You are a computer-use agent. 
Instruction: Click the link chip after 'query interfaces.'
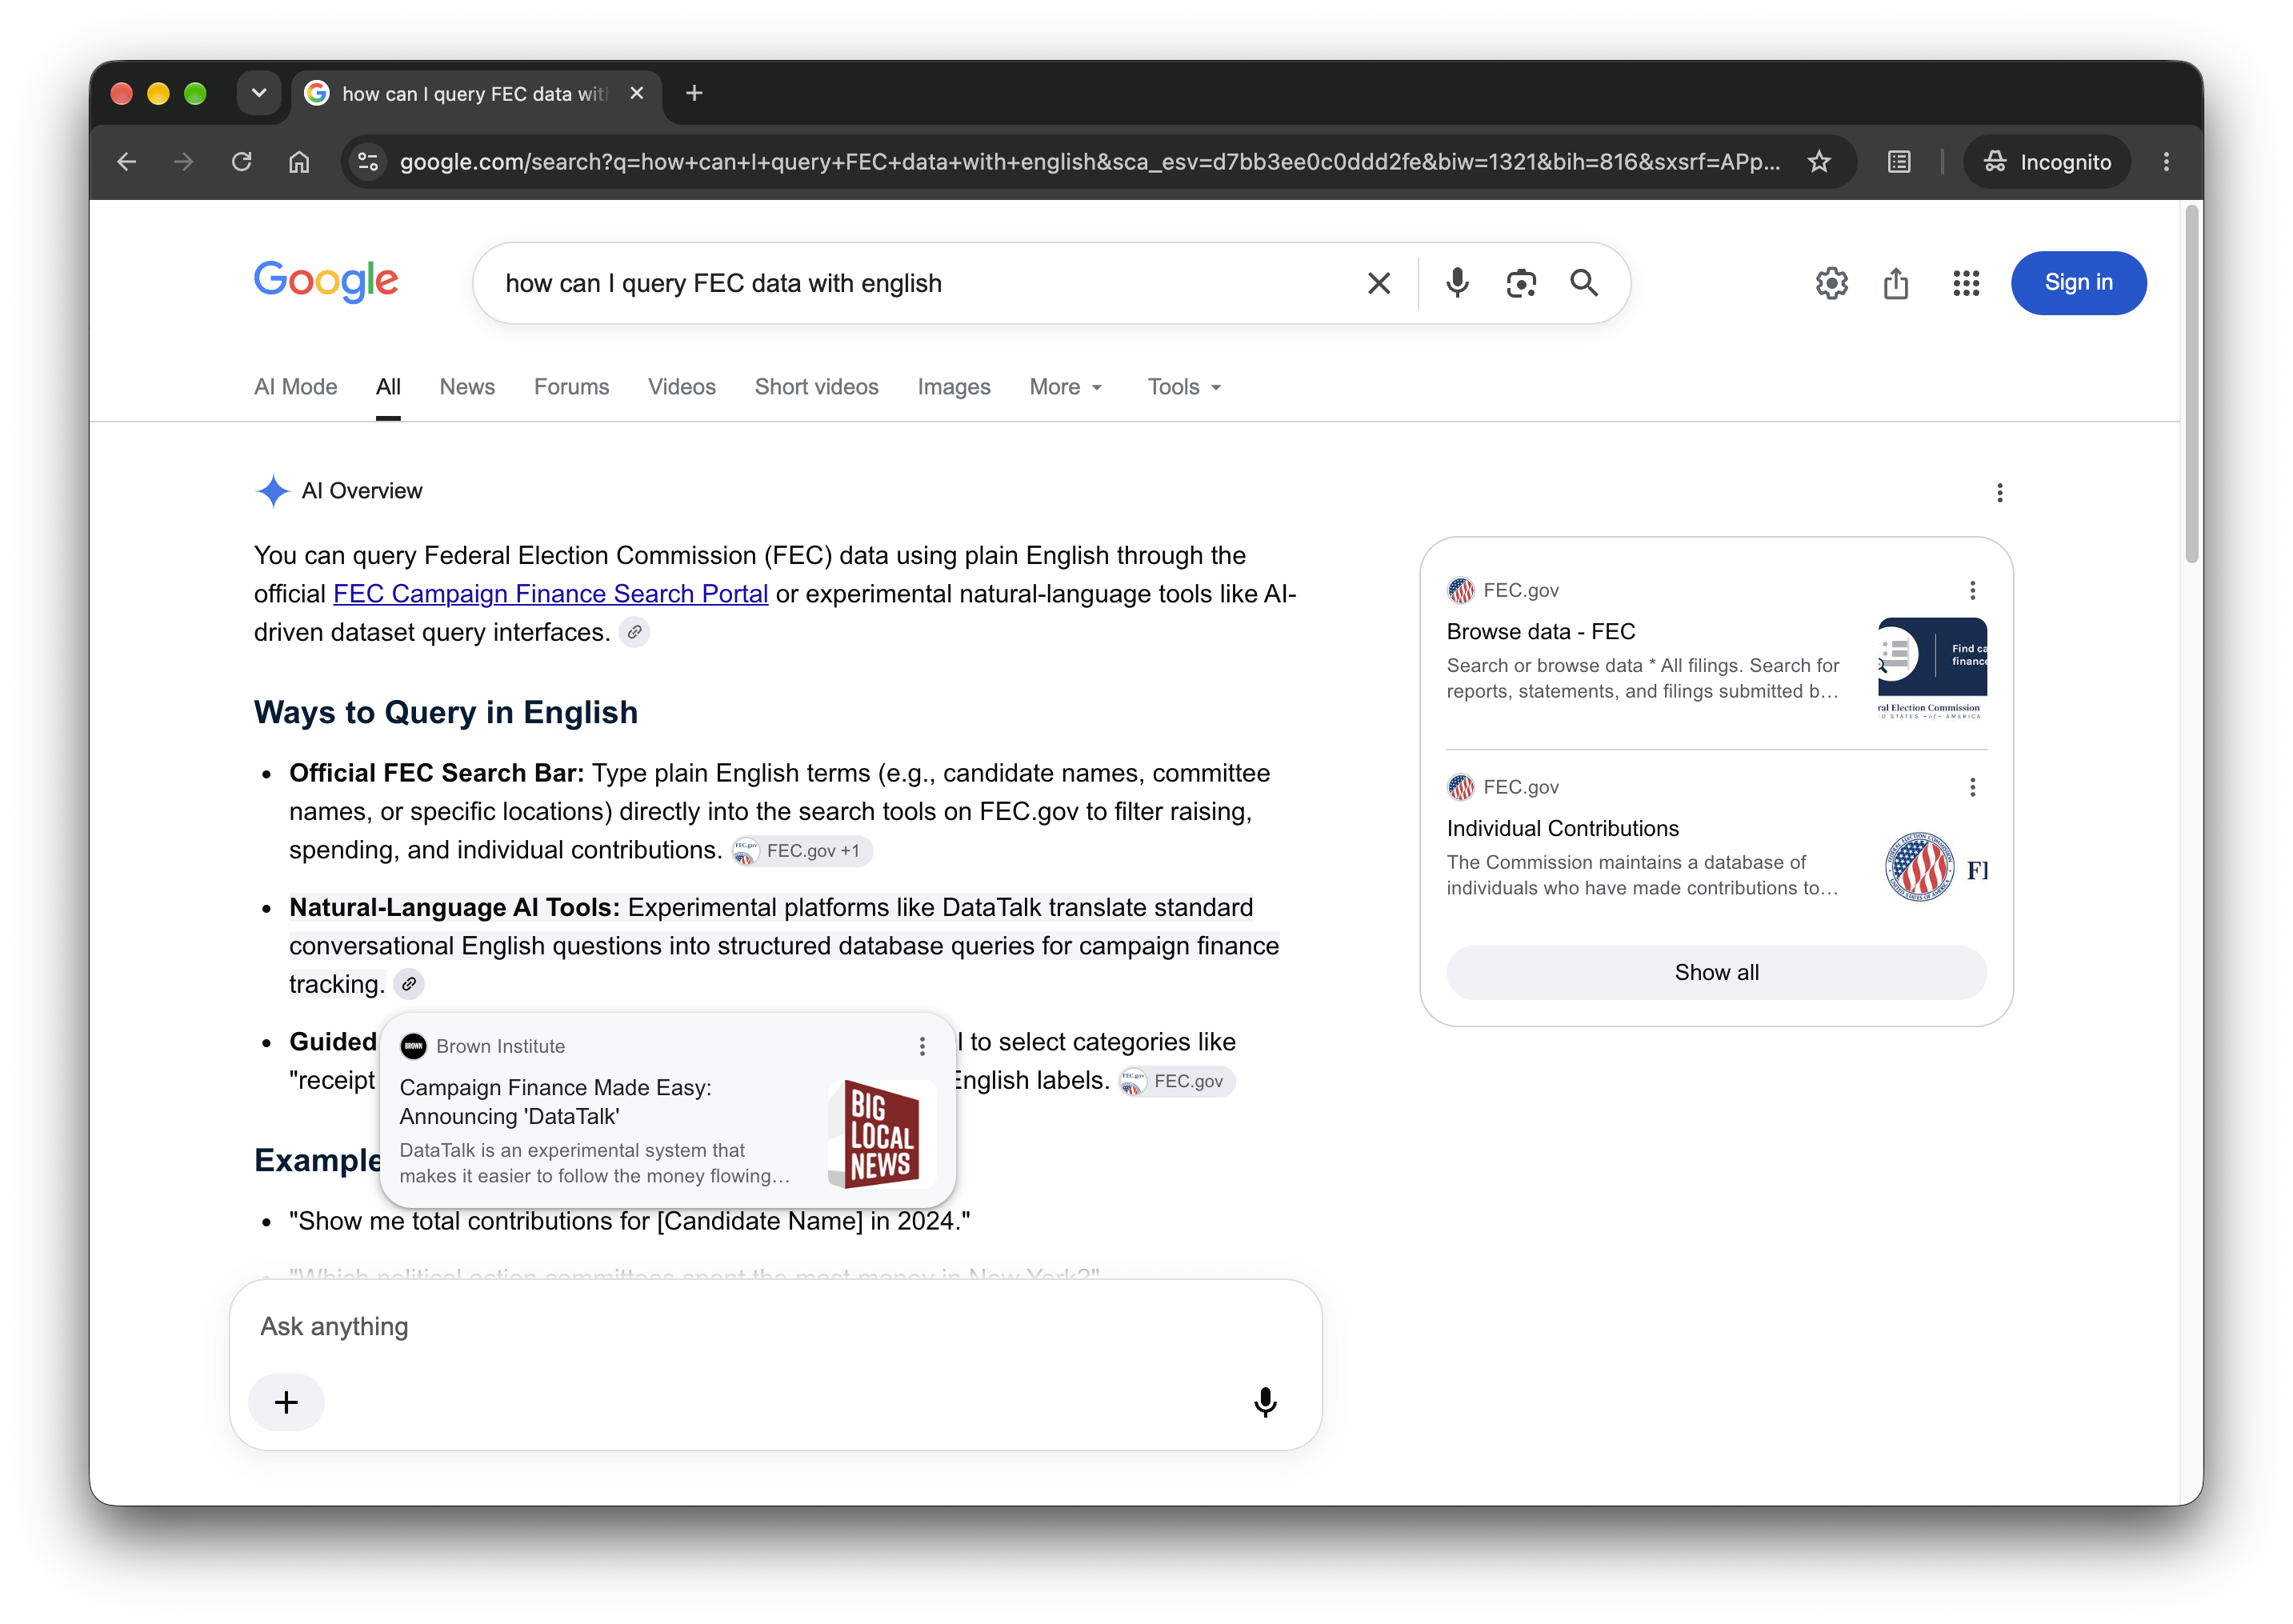(634, 633)
